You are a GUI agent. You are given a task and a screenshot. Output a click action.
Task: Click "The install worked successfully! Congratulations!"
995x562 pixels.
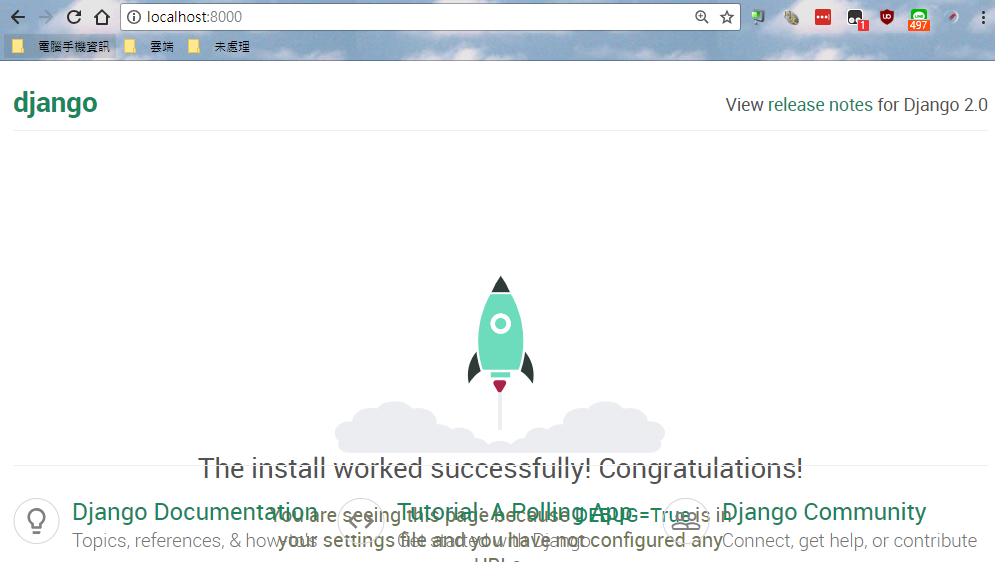tap(500, 469)
